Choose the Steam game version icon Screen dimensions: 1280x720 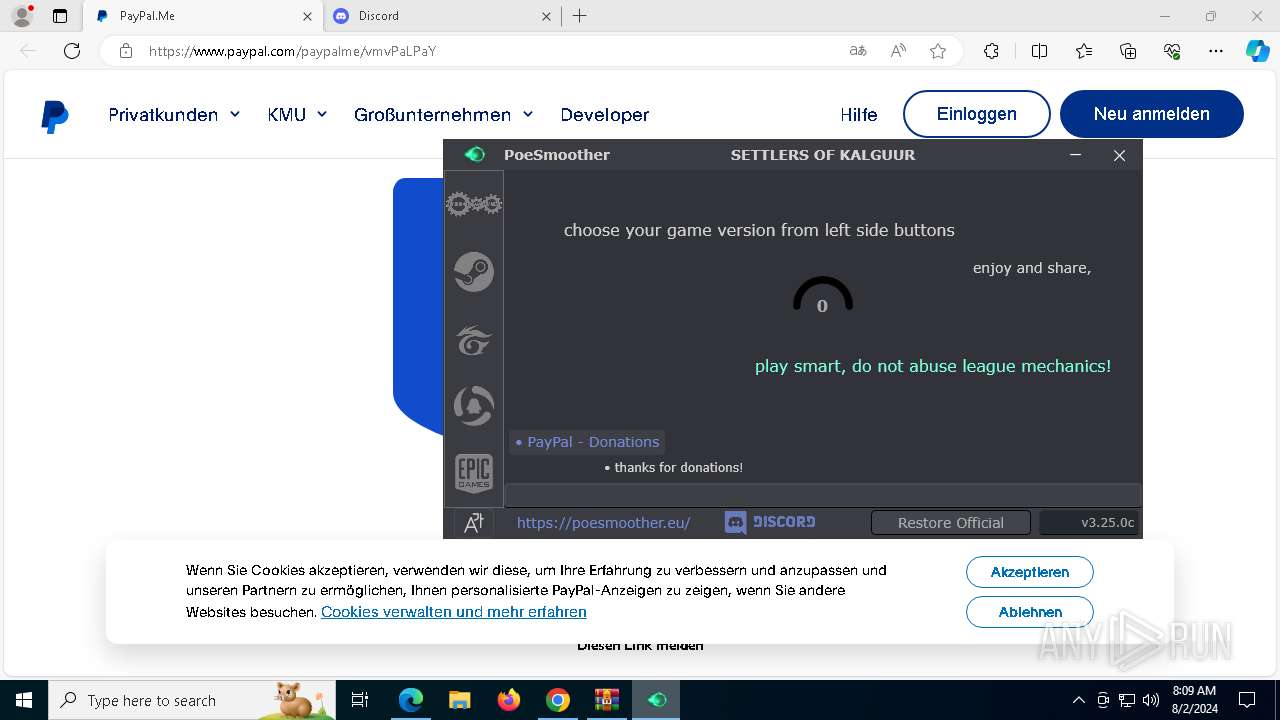[474, 272]
